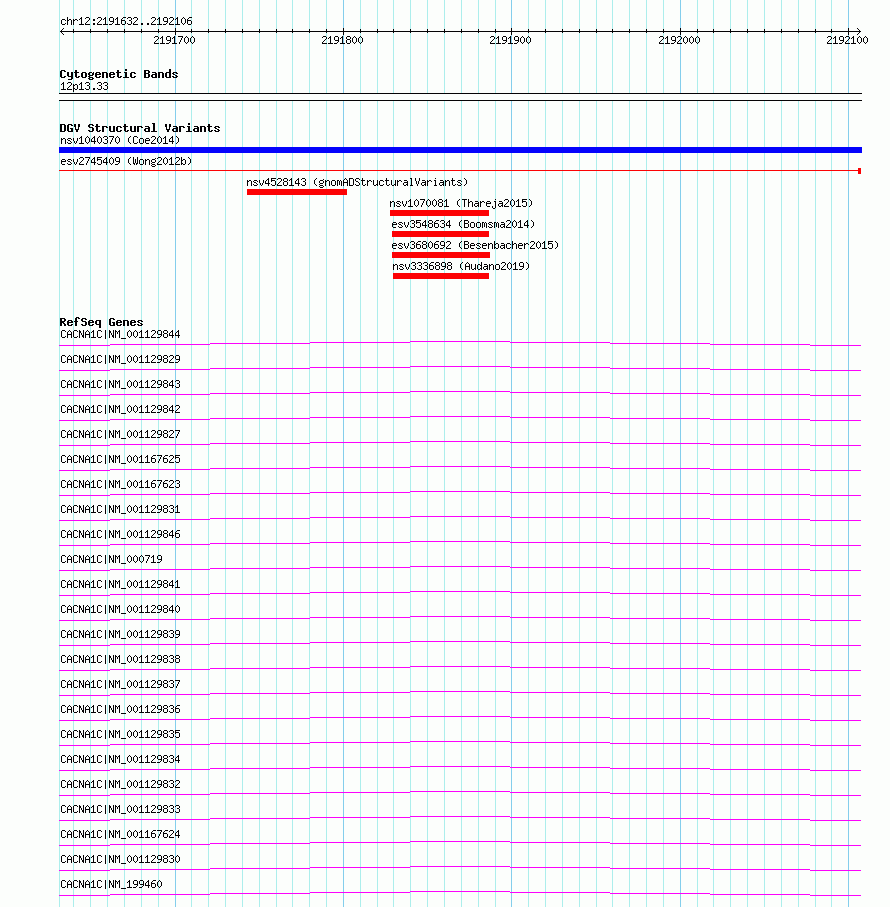Click the red bar under nsv1070081
Image resolution: width=890 pixels, height=907 pixels.
pyautogui.click(x=440, y=213)
